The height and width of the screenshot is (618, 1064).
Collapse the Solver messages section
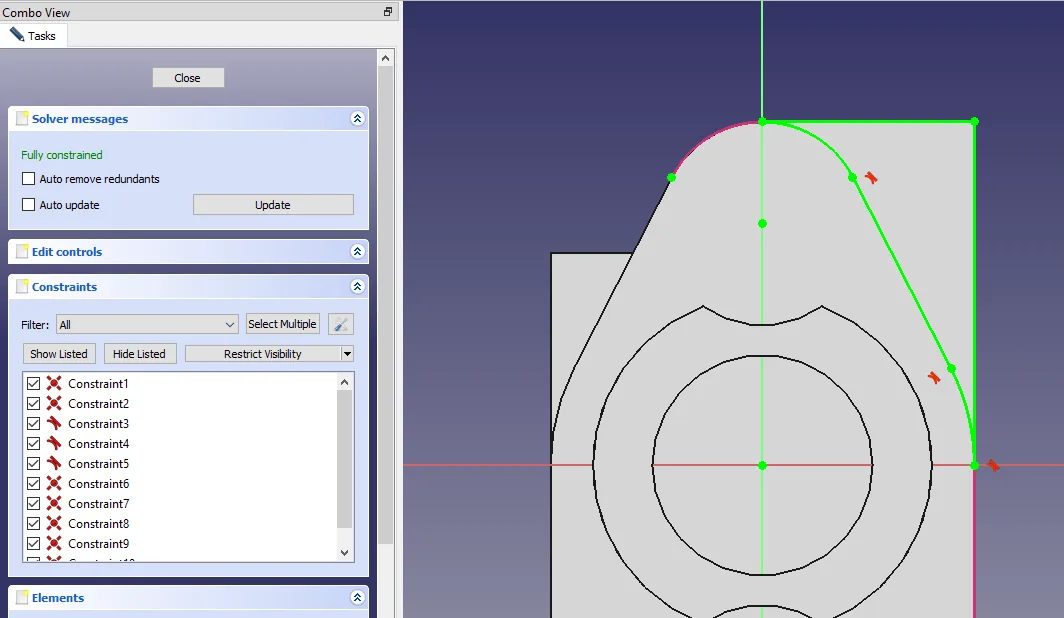pos(357,119)
